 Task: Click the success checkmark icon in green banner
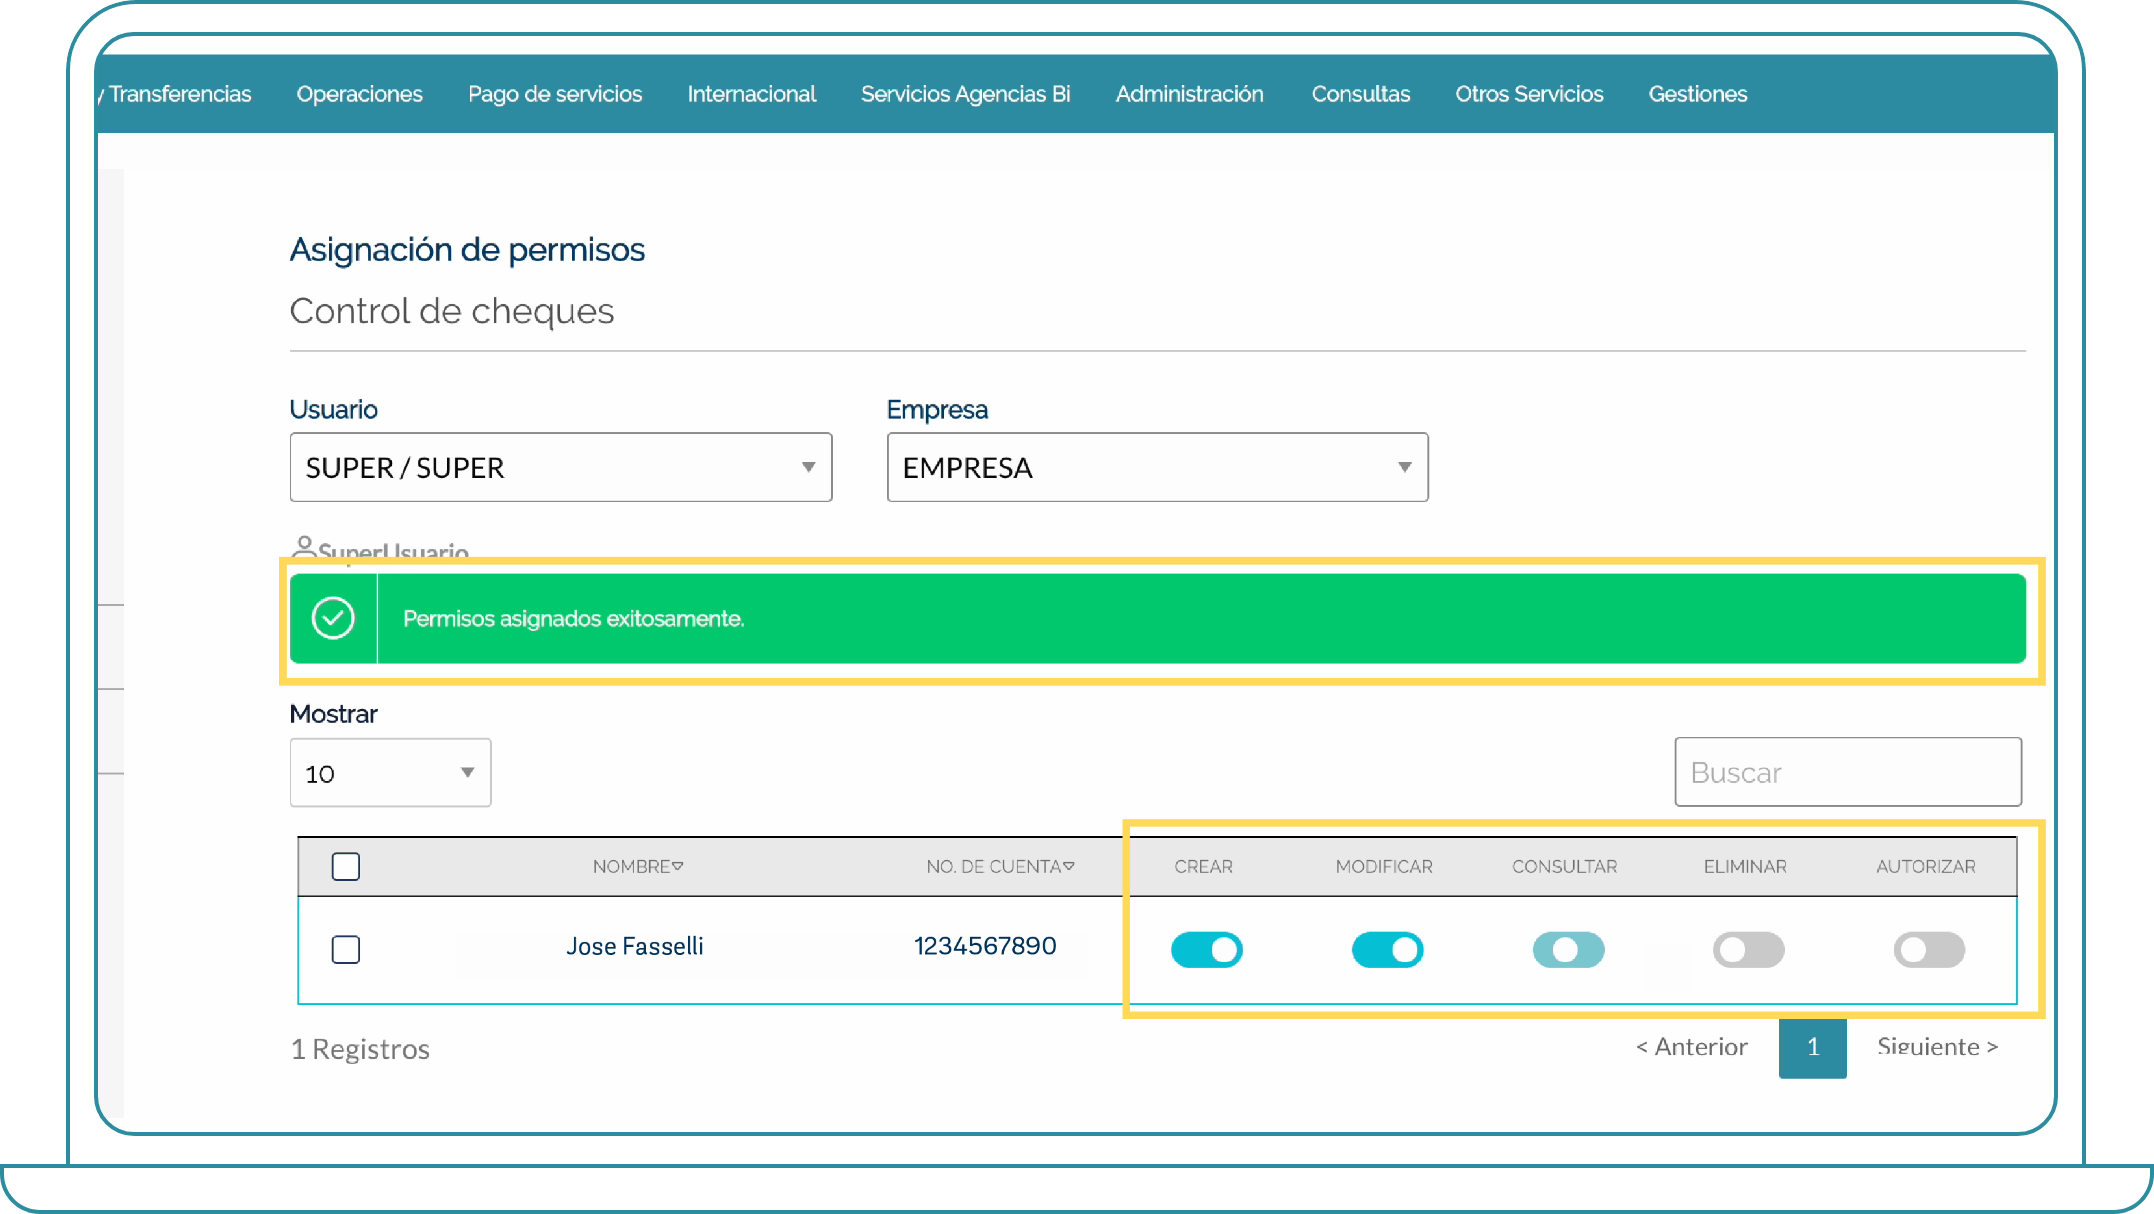click(333, 618)
